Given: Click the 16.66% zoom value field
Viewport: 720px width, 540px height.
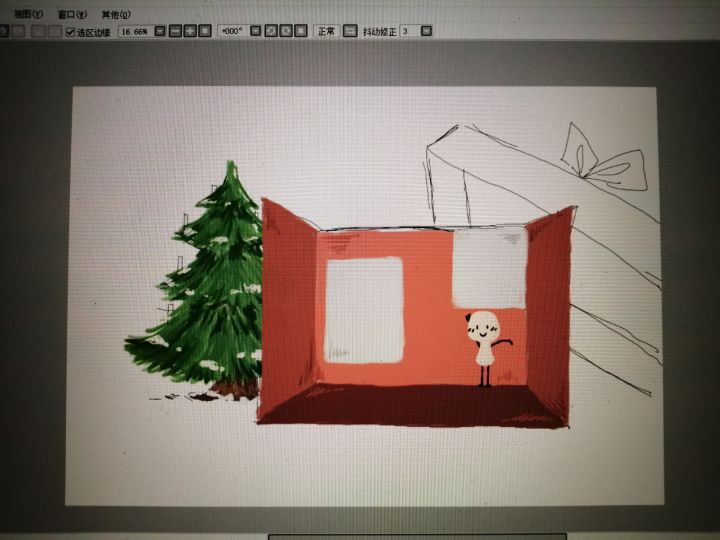Looking at the screenshot, I should tap(136, 31).
